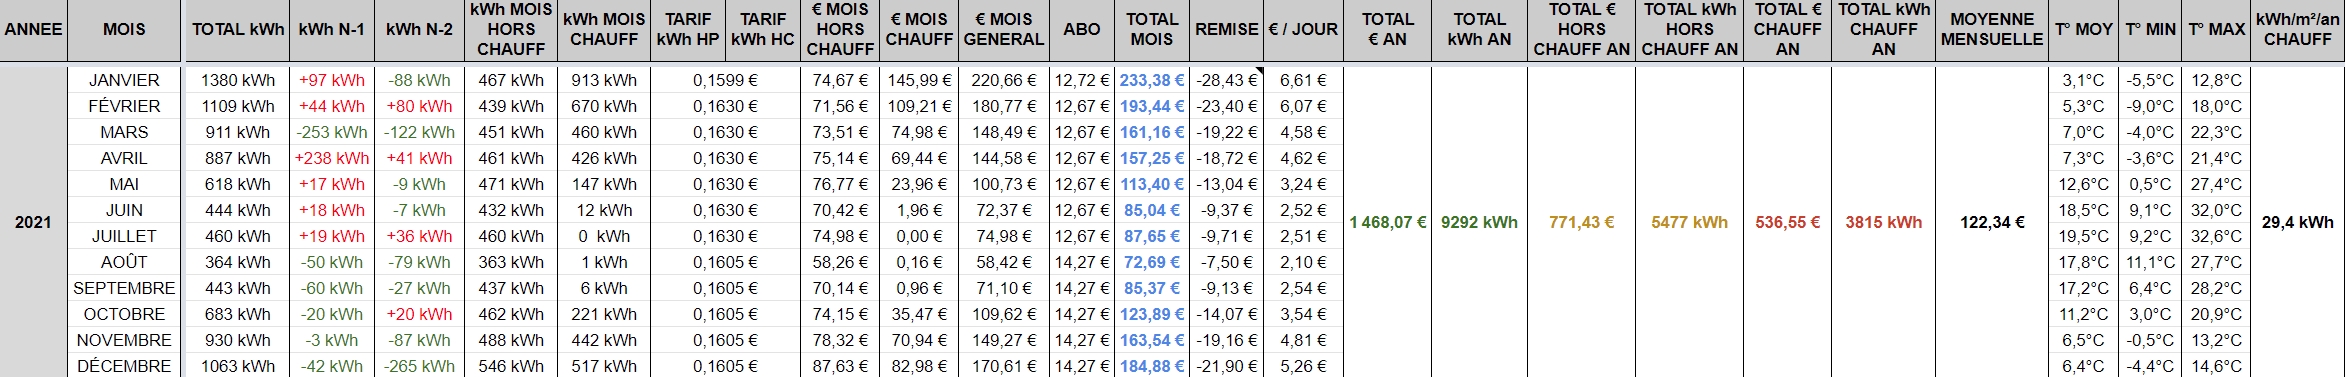Click the annual total 1 468,07 € cell
2345x377 pixels.
1388,222
